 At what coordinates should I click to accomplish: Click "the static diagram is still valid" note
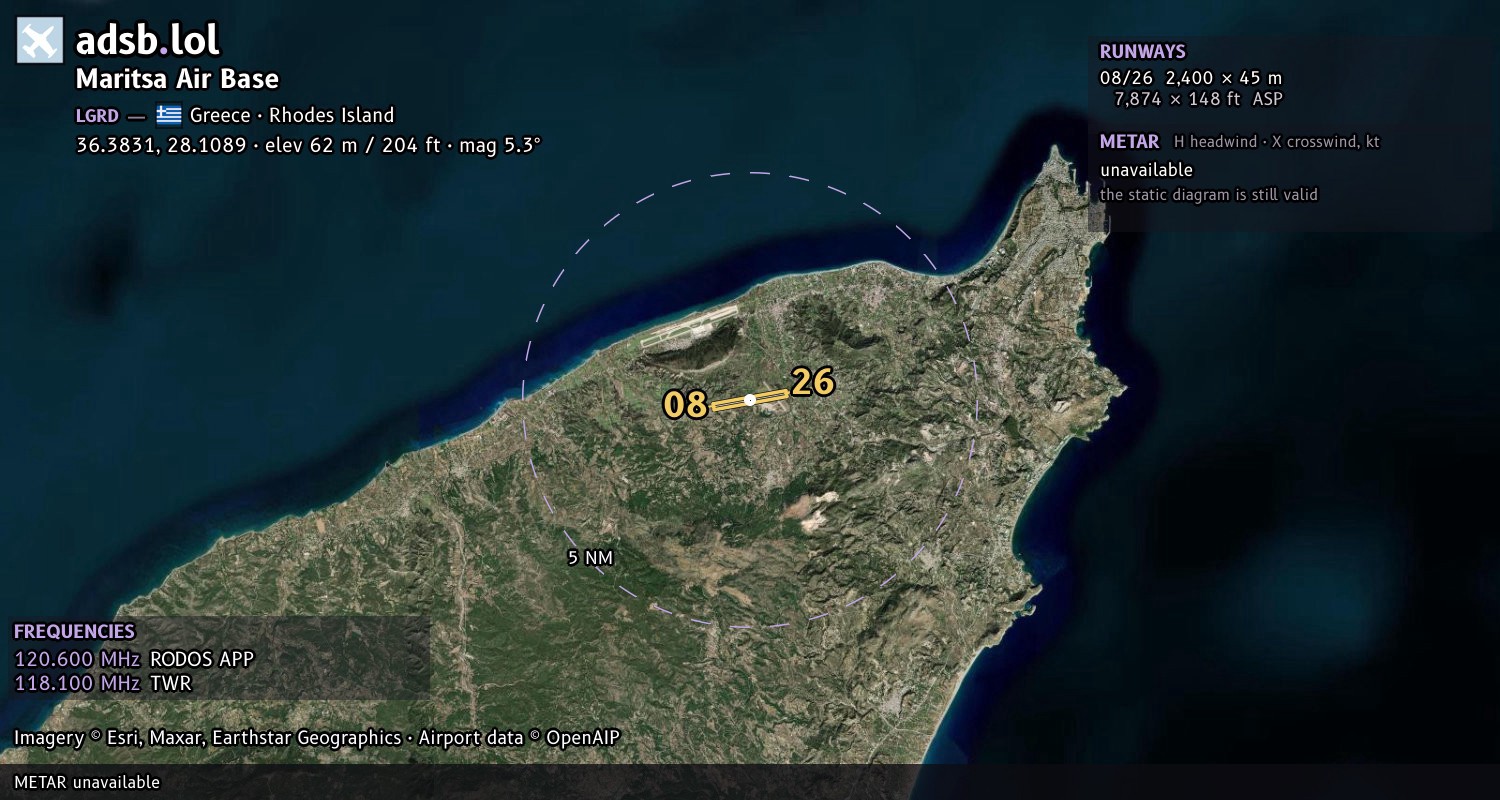coord(1209,195)
